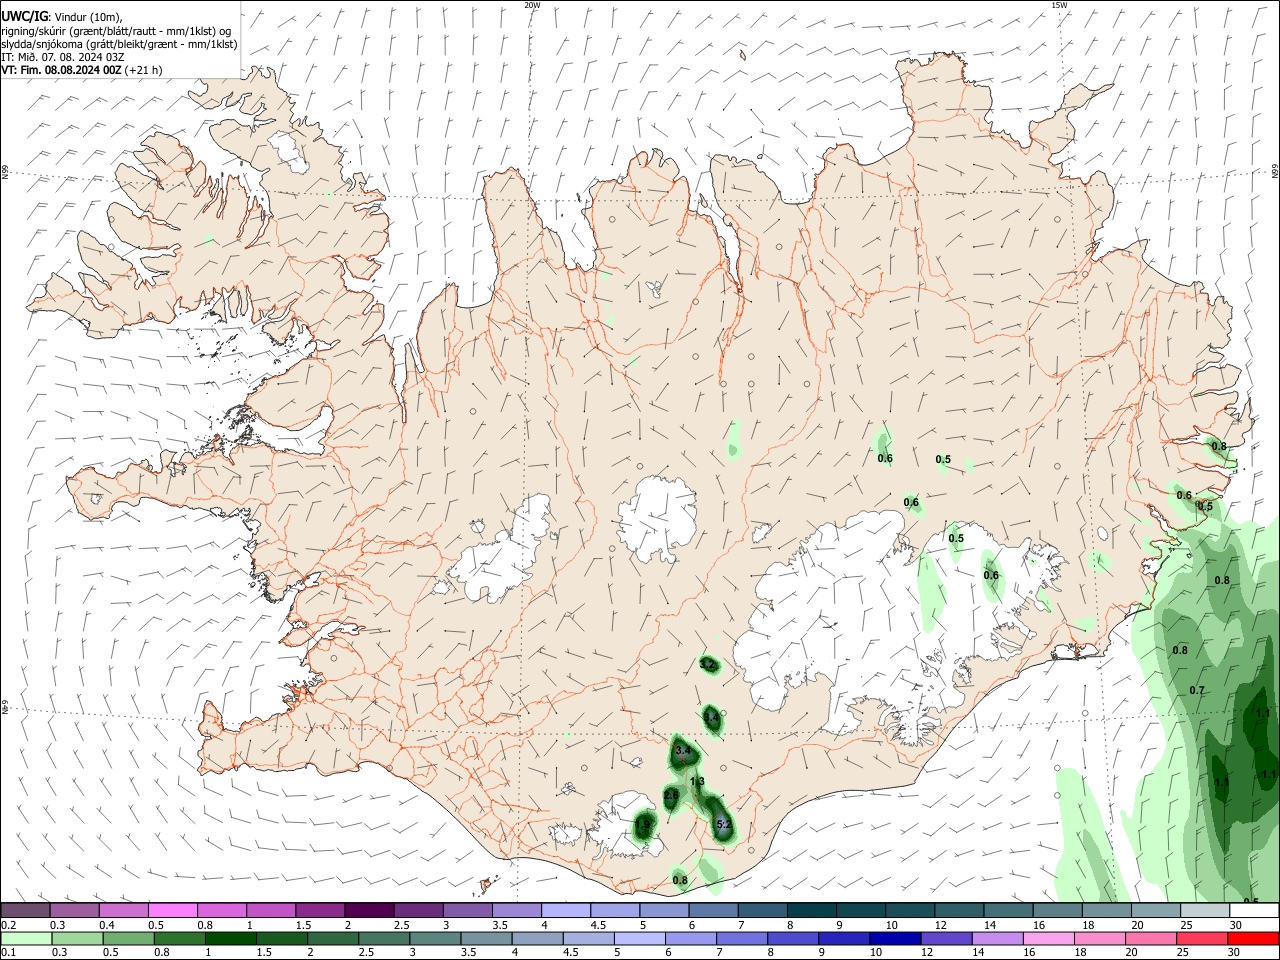Image resolution: width=1280 pixels, height=960 pixels.
Task: Pick the bright red 30 swatch on lower scale
Action: tap(1255, 939)
